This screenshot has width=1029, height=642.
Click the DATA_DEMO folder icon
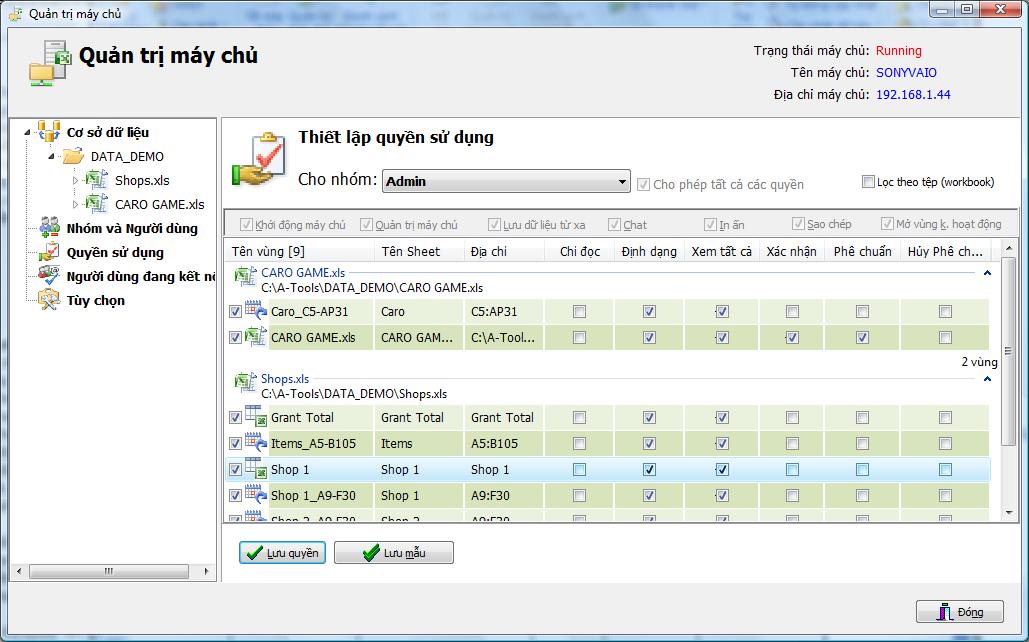[73, 156]
